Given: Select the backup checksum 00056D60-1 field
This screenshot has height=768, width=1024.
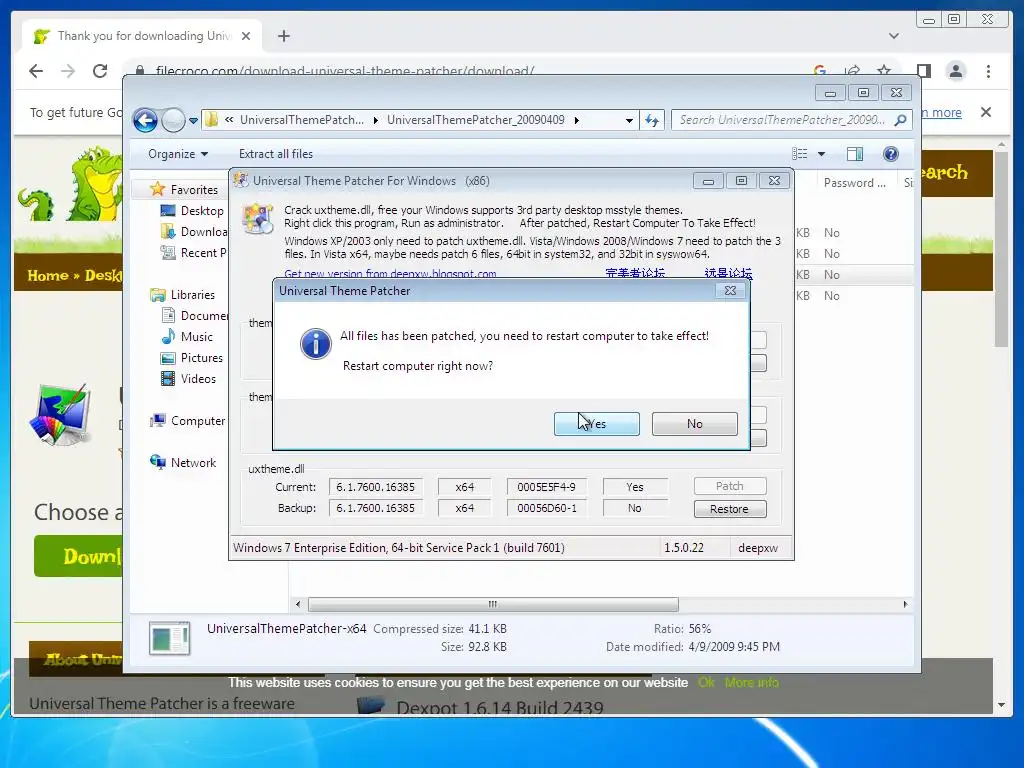Looking at the screenshot, I should tap(547, 508).
